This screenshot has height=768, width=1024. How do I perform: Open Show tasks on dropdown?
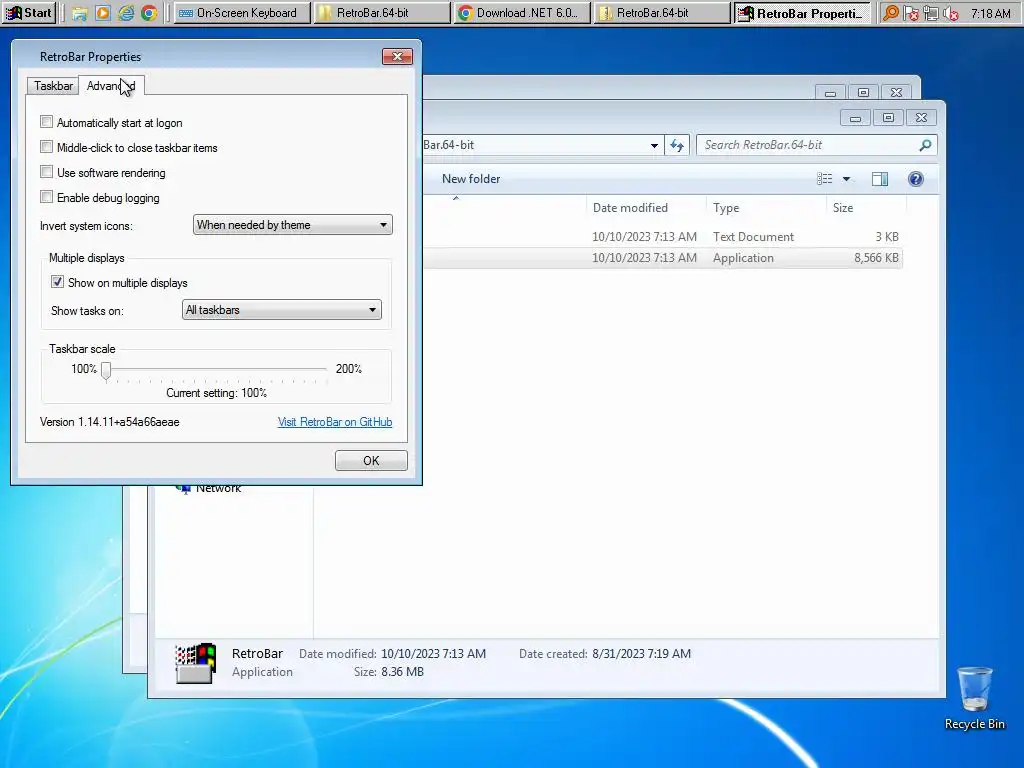coord(281,310)
